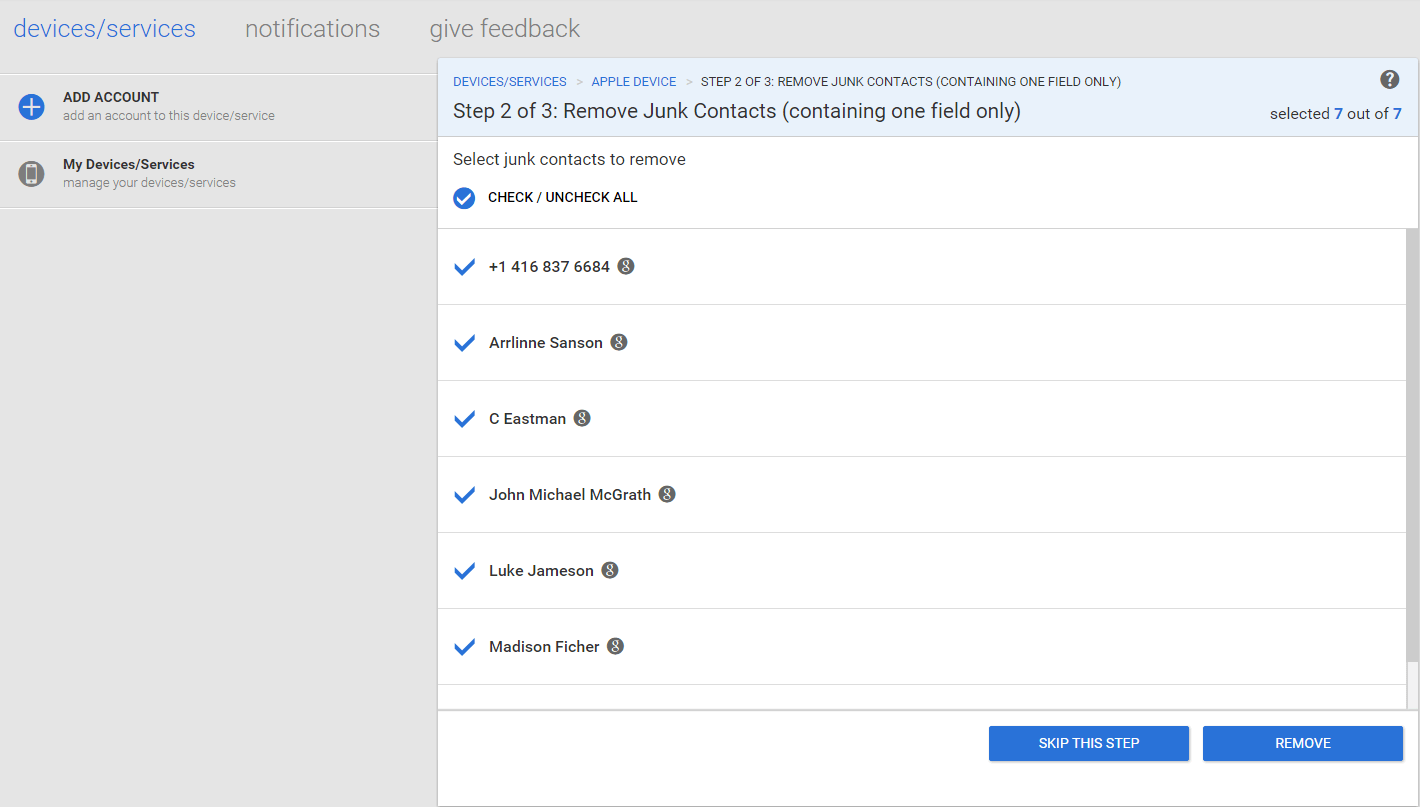The image size is (1420, 807).
Task: Click the phone number +1 416 837 6684
Action: 549,266
